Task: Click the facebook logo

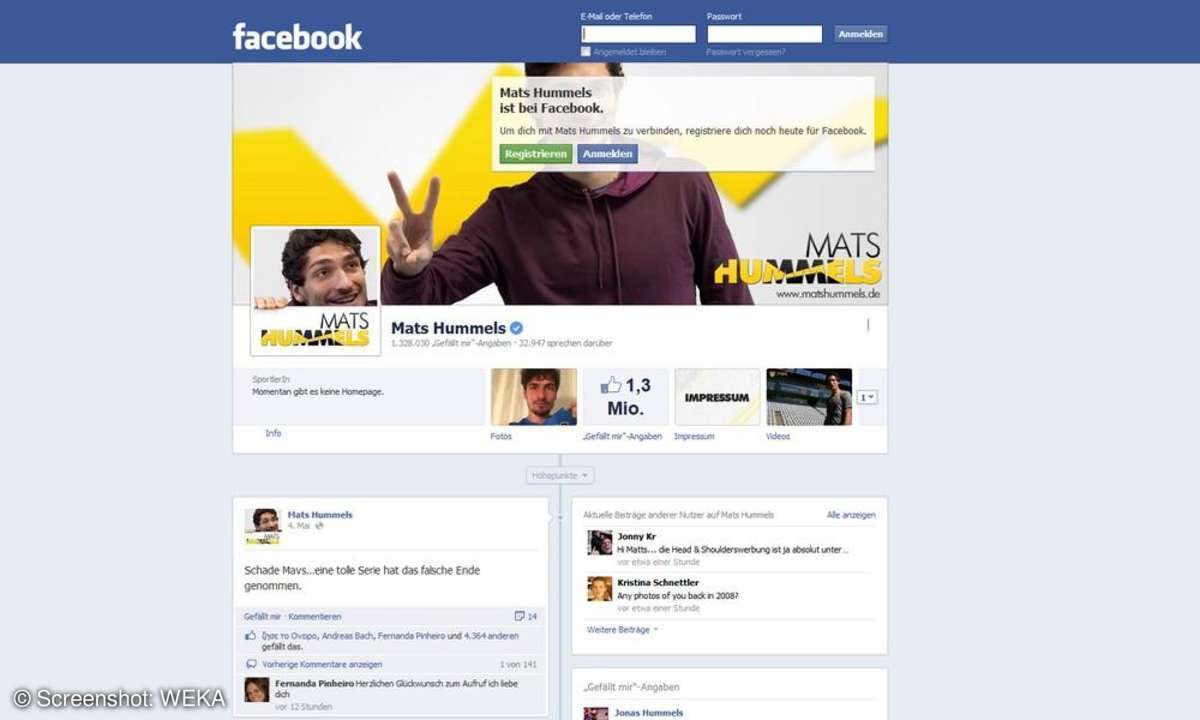Action: pos(297,36)
